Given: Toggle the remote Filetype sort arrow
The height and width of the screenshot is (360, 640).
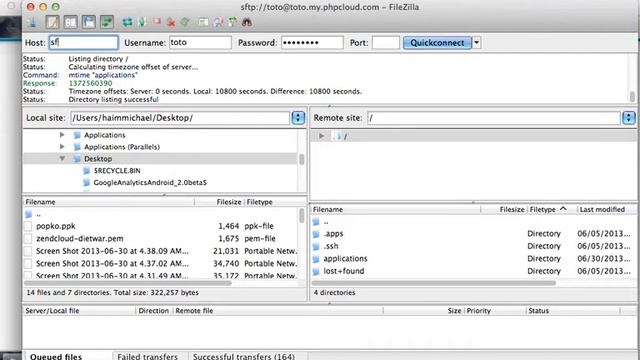Looking at the screenshot, I should click(563, 209).
